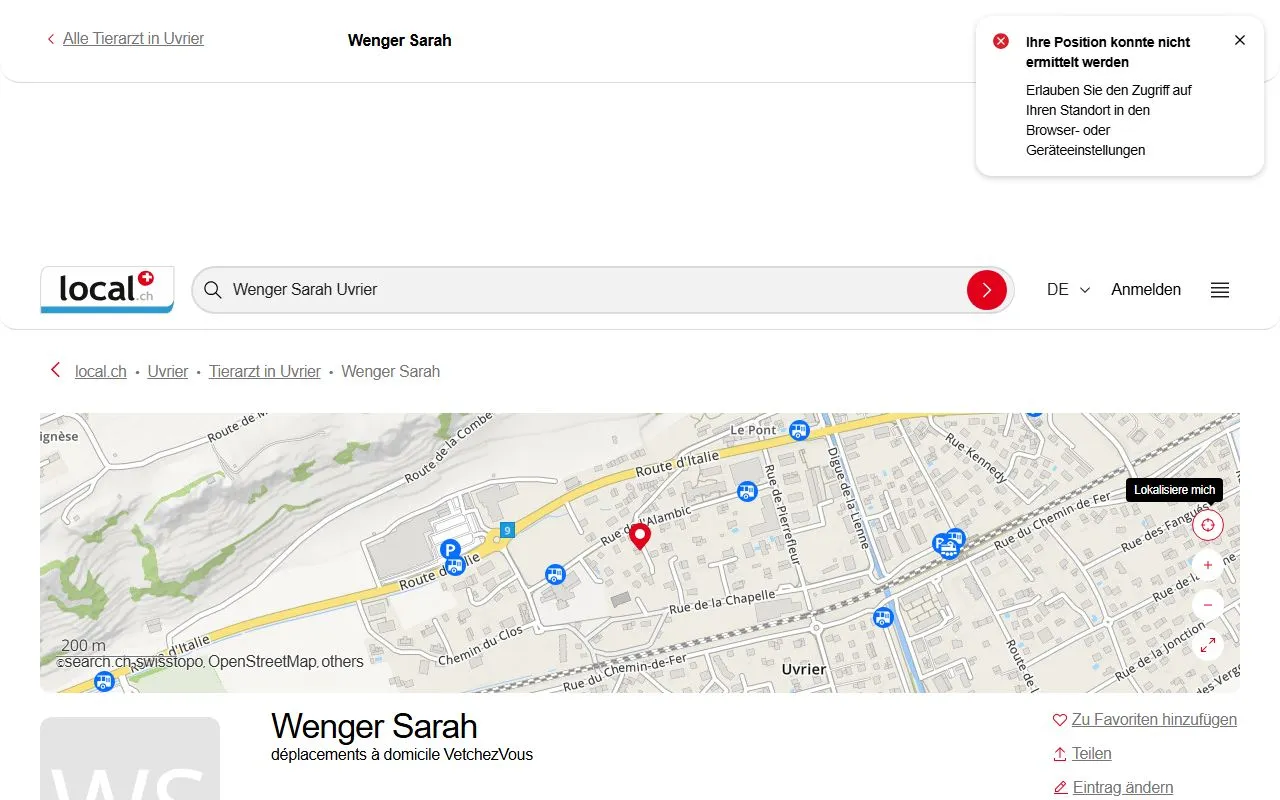This screenshot has height=800, width=1280.
Task: Go back via Alle Tierarzt in Uvrier link
Action: click(133, 38)
